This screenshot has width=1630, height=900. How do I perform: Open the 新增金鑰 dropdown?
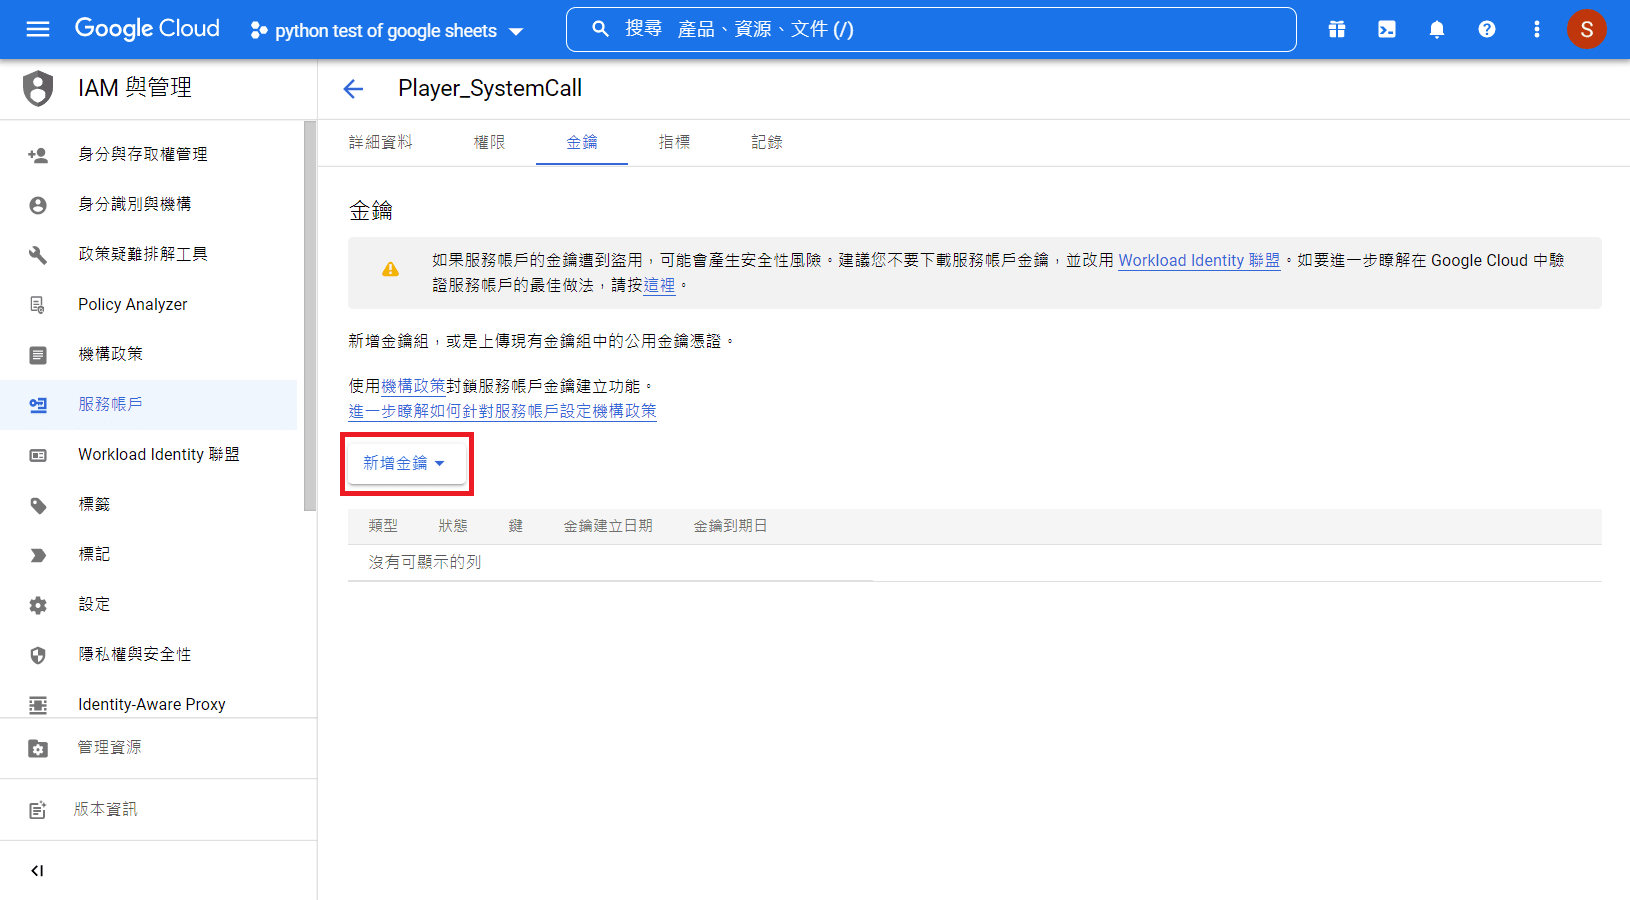point(406,462)
